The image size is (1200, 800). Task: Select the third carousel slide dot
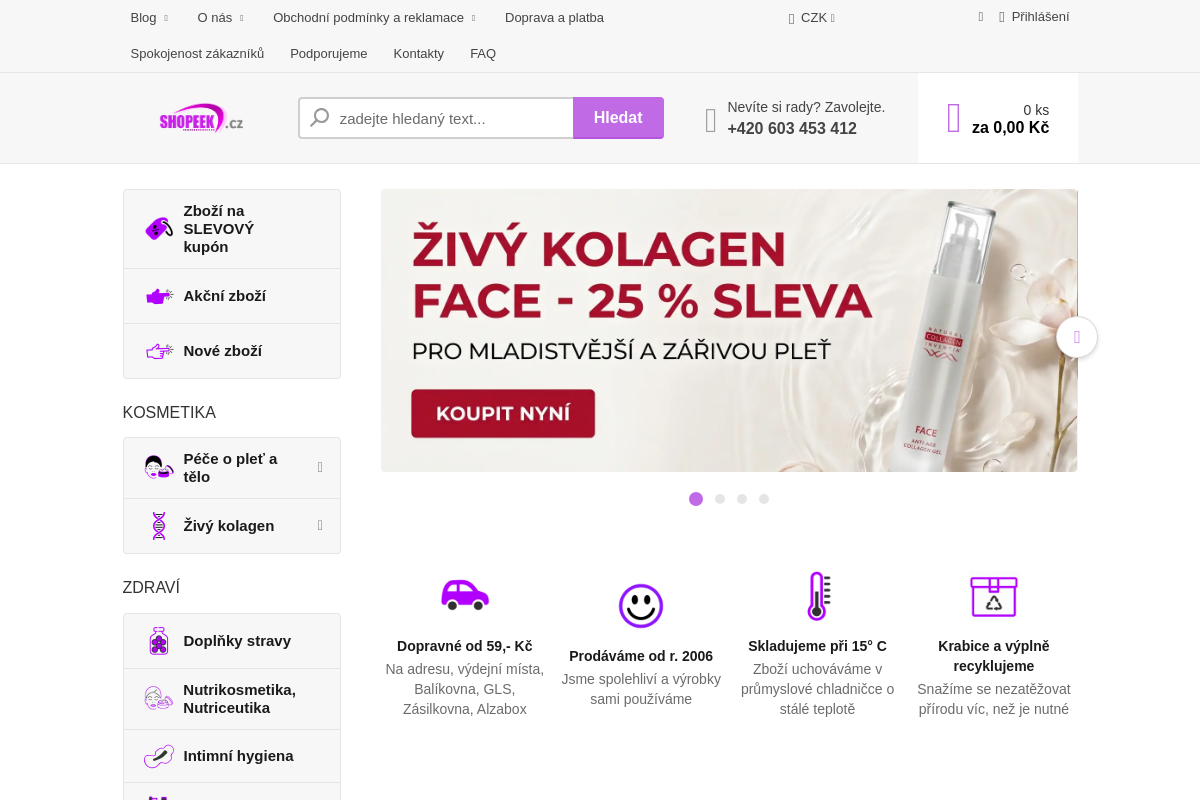(742, 499)
